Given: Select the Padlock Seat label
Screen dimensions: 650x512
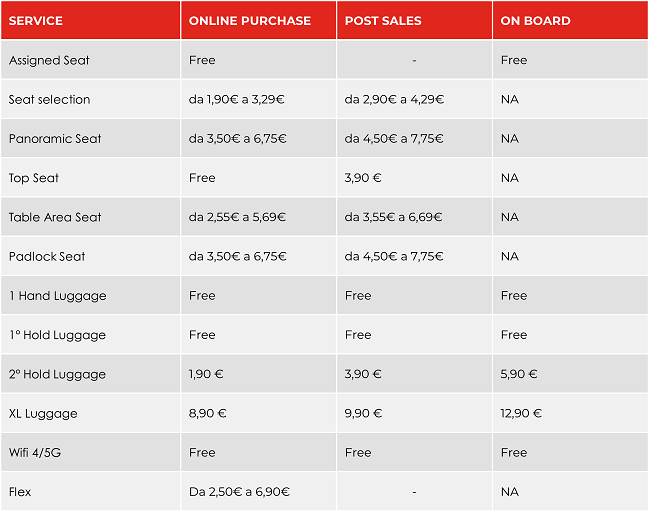Looking at the screenshot, I should coord(47,257).
